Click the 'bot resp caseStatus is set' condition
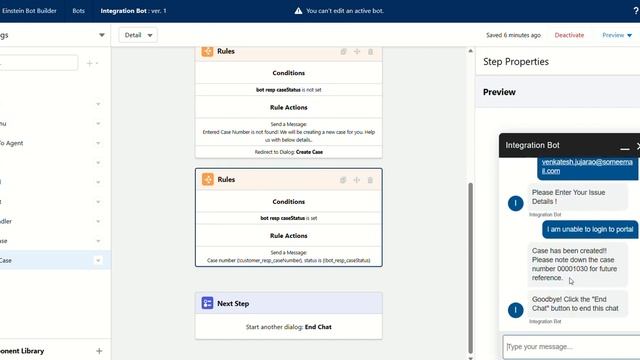Screen dimensions: 640x360 [289, 218]
